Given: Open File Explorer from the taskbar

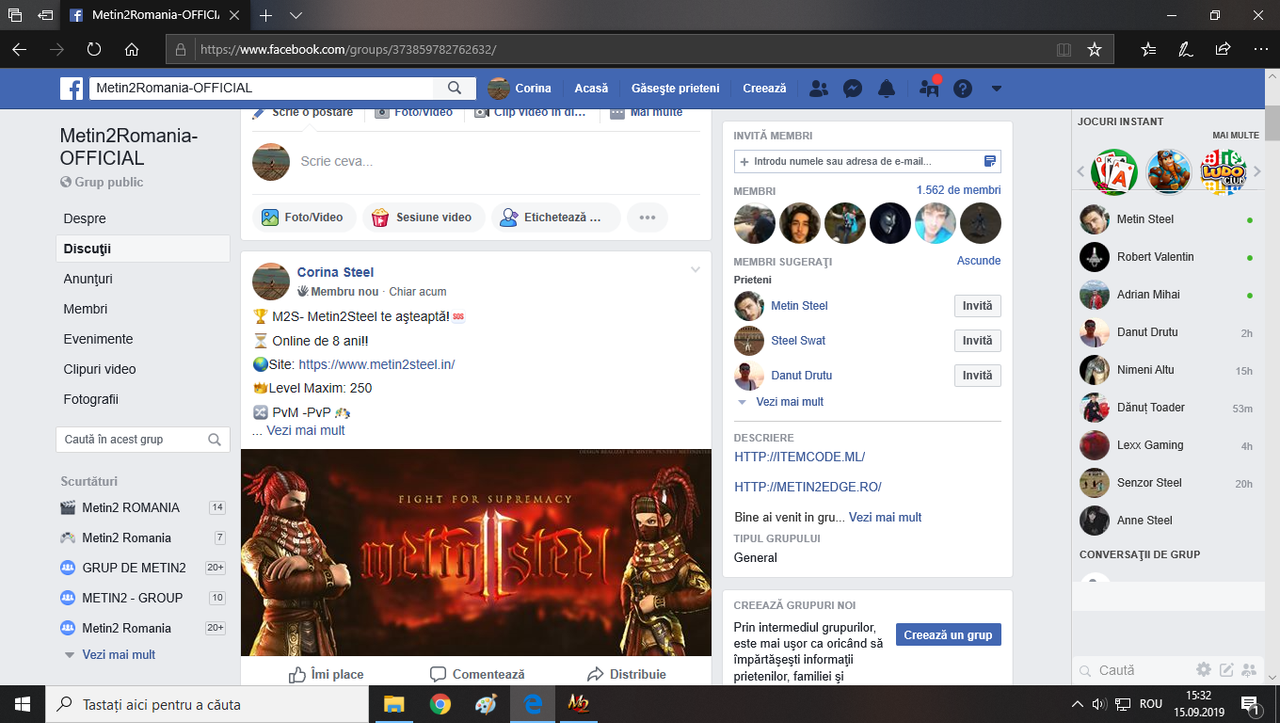Looking at the screenshot, I should [x=394, y=704].
